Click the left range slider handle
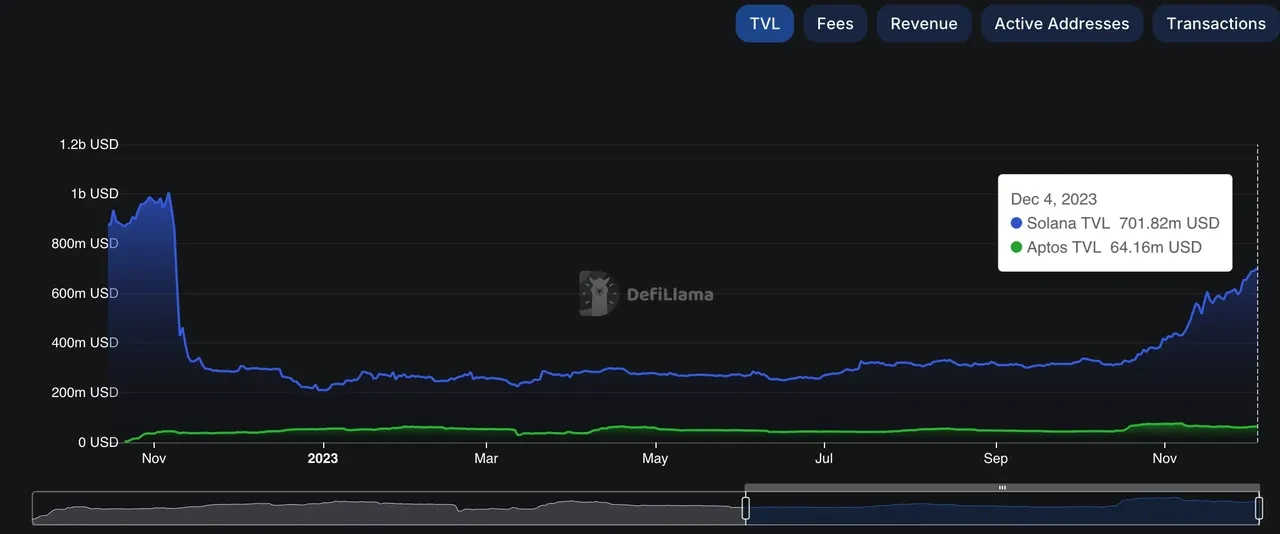1280x534 pixels. 745,508
